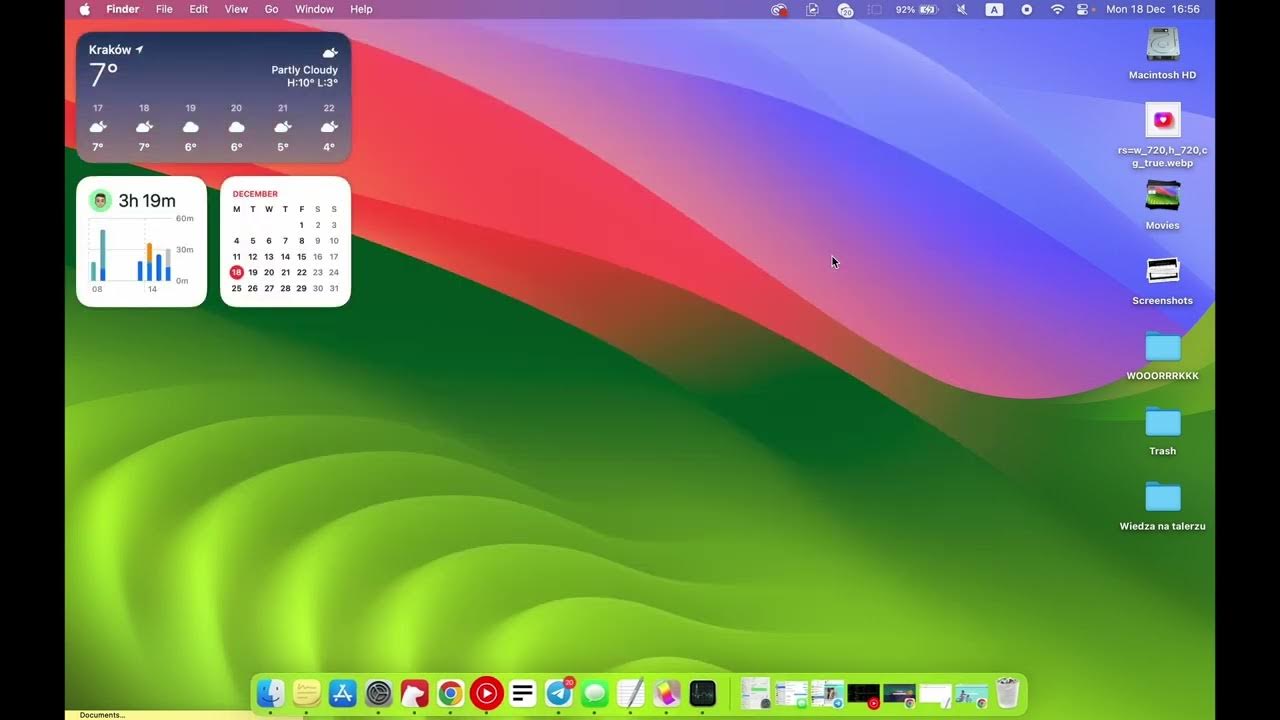Screen dimensions: 1280x720
Task: Toggle Wi-Fi from the menu bar
Action: (1057, 9)
